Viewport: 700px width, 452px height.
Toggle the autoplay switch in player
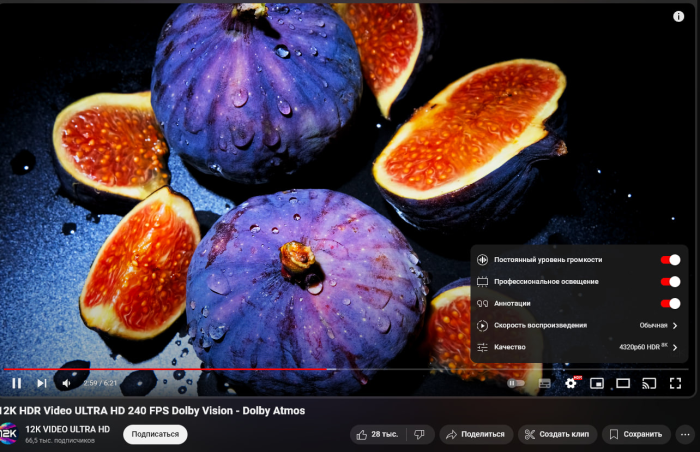point(515,383)
